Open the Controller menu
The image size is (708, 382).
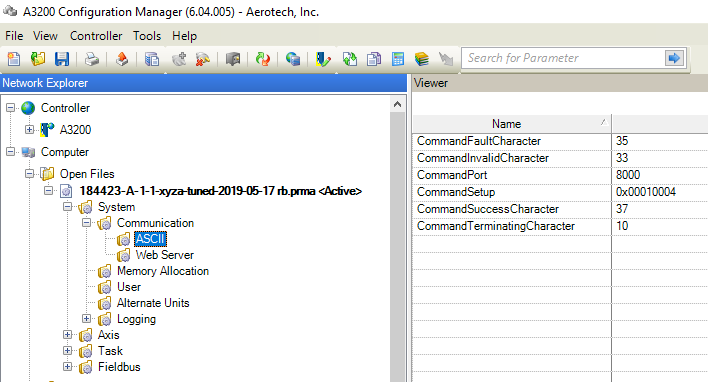click(96, 36)
